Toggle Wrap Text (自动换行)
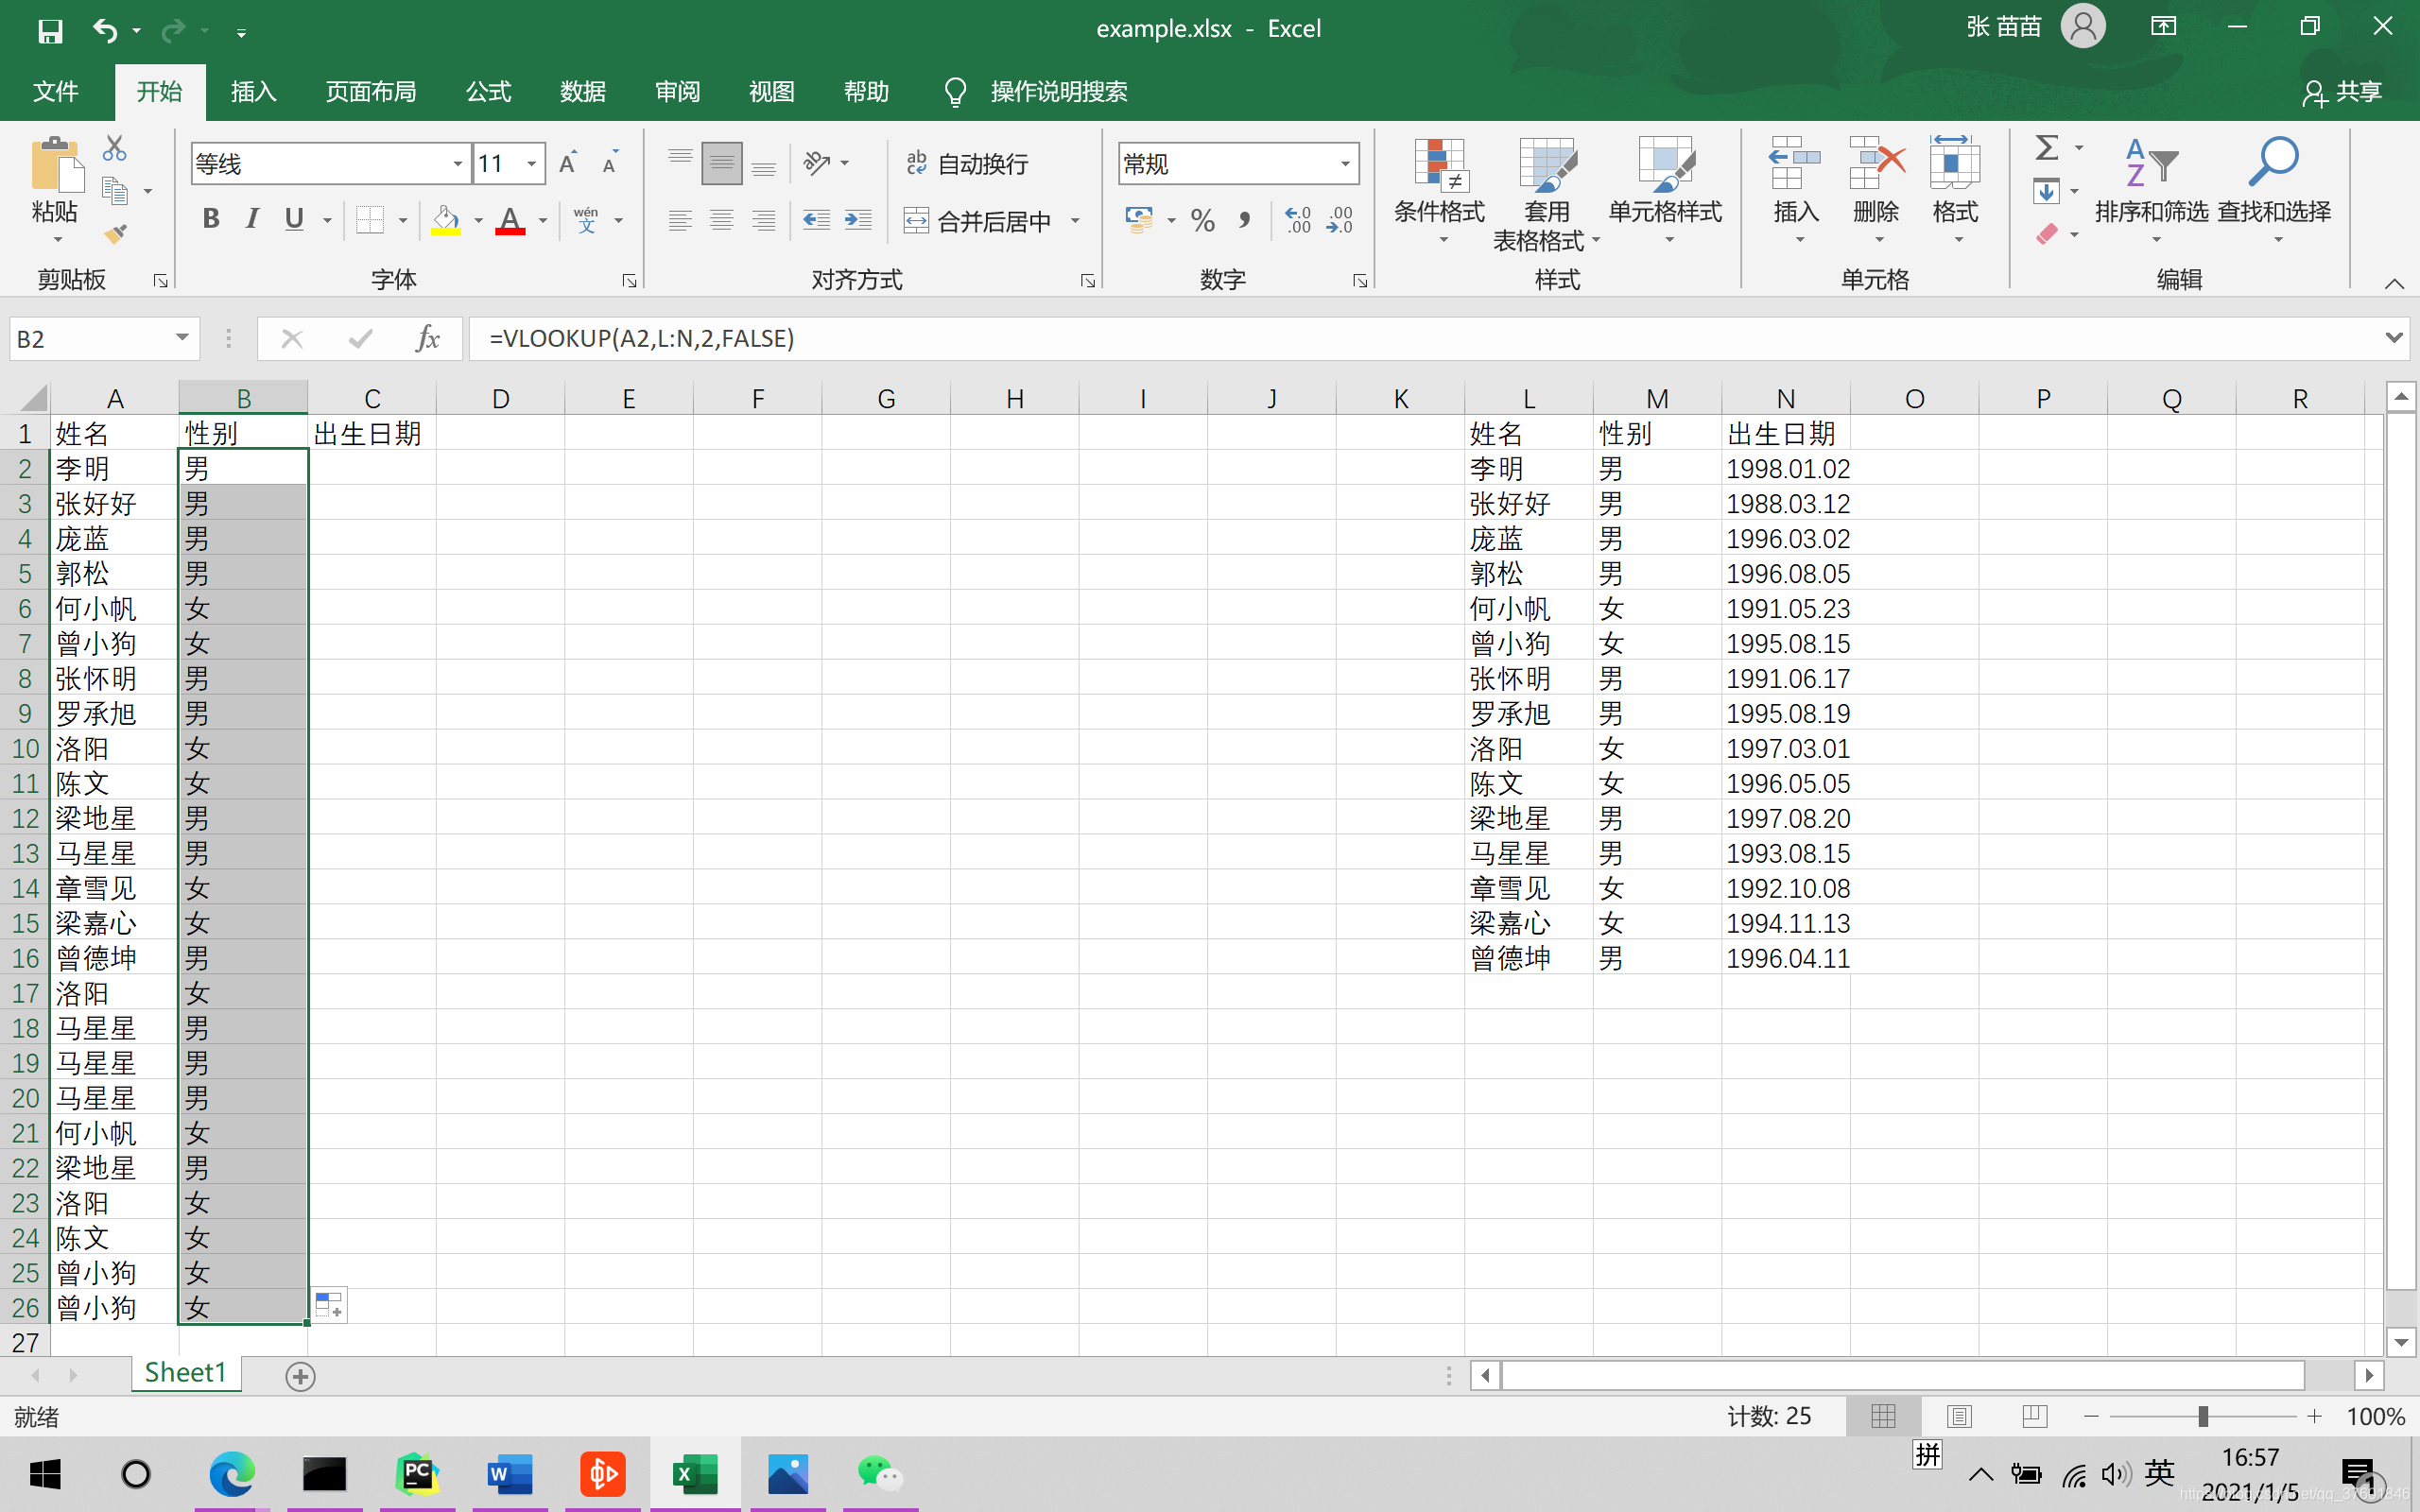 [x=967, y=164]
